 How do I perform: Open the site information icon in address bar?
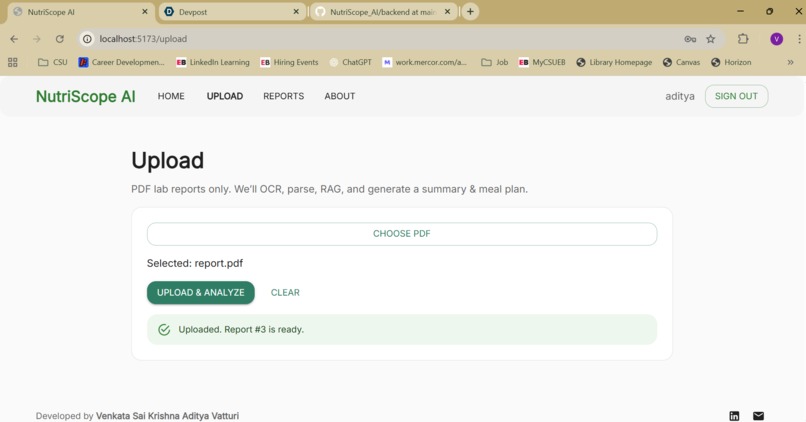click(x=87, y=39)
